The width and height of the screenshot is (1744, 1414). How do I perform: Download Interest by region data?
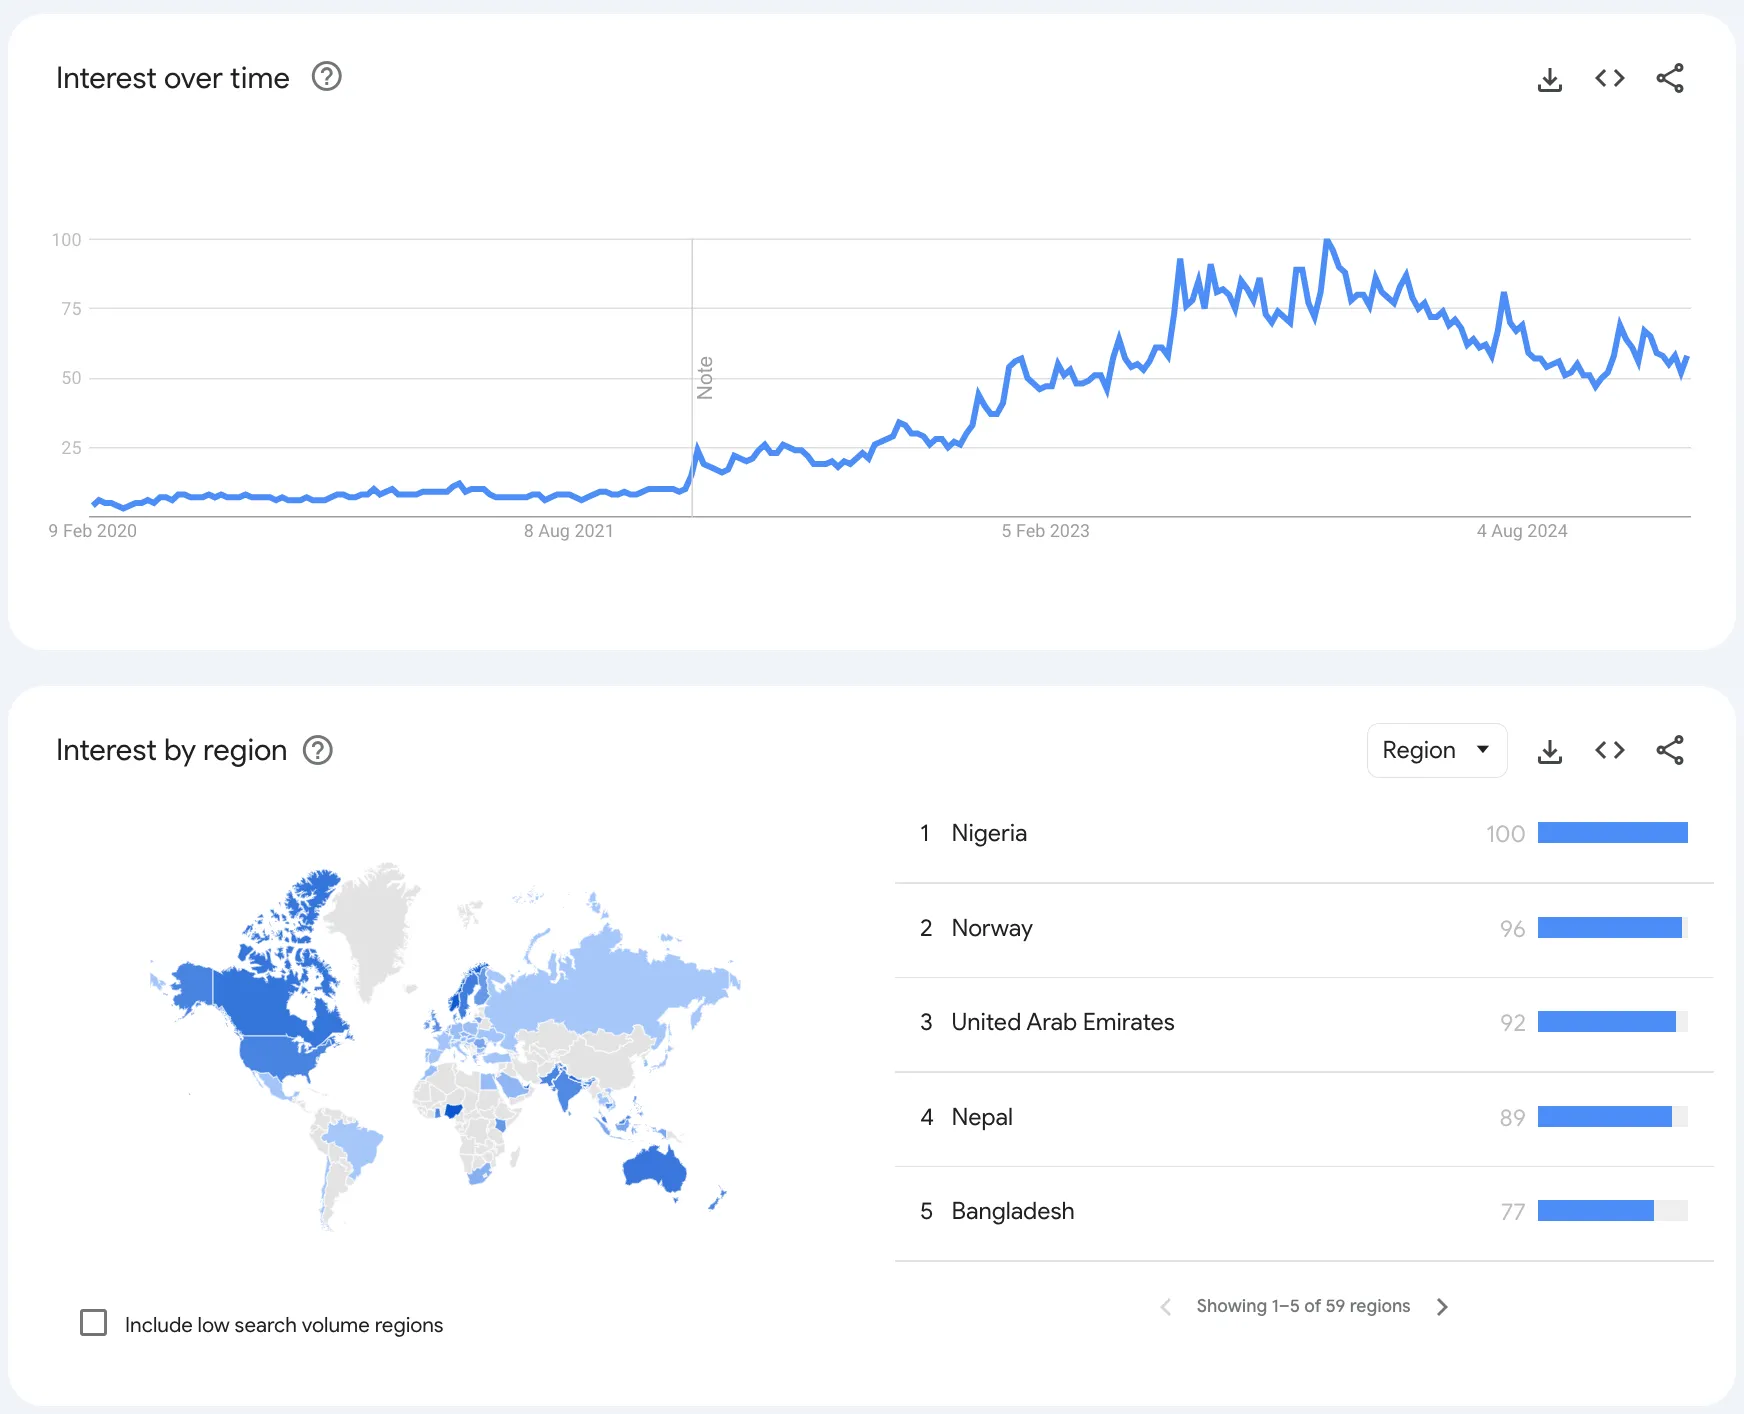(1549, 751)
